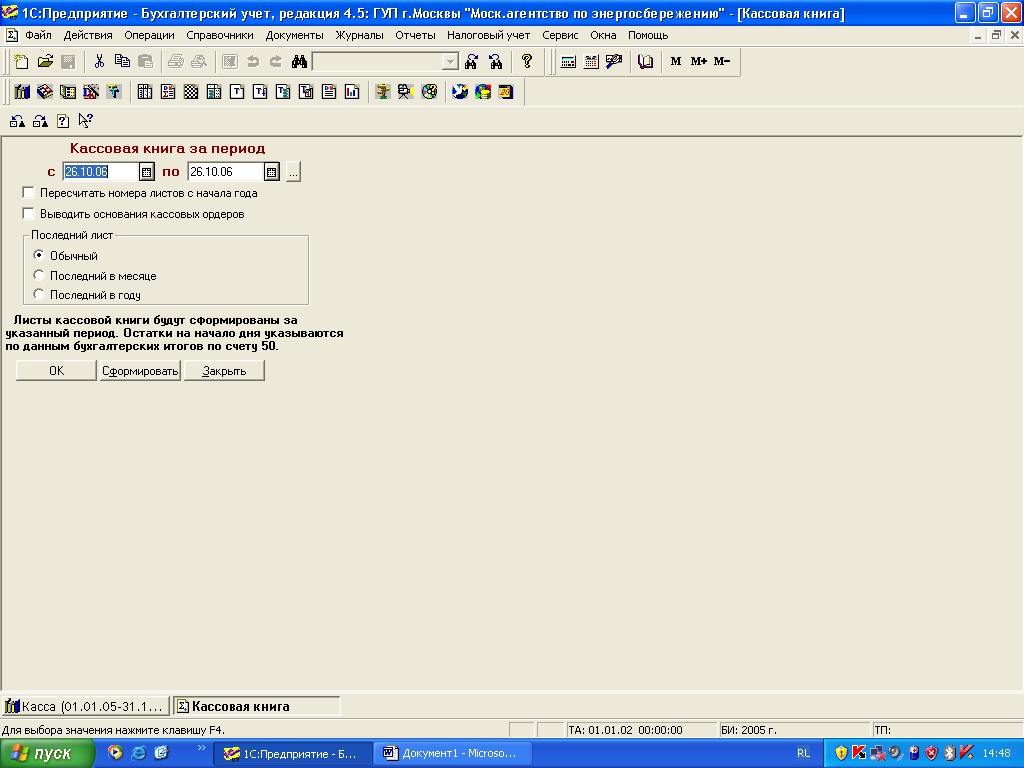Click the find-next binoculars icon

(x=472, y=61)
